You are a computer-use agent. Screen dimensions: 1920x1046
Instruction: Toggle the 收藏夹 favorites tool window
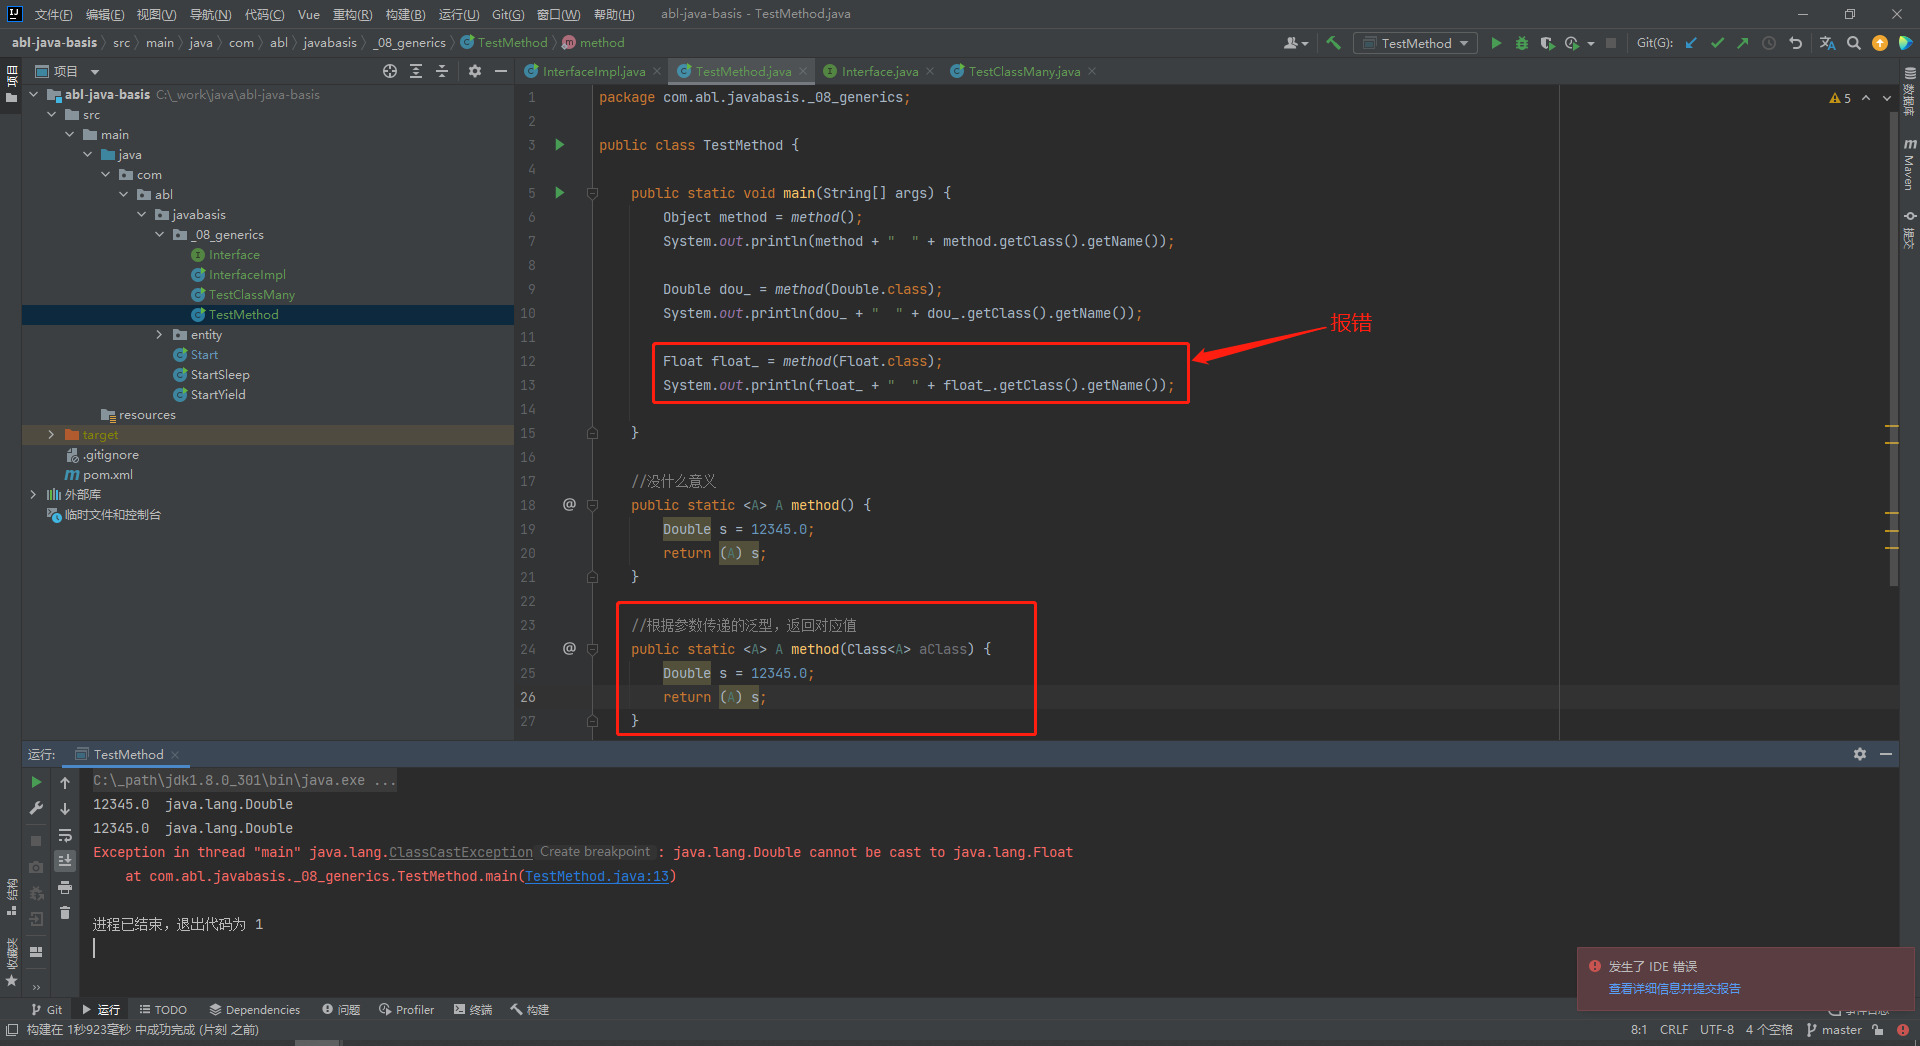tap(11, 962)
